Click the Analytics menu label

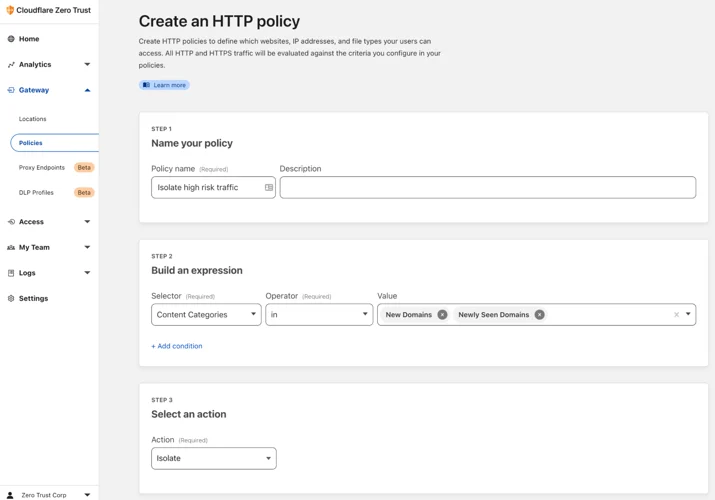[35, 65]
